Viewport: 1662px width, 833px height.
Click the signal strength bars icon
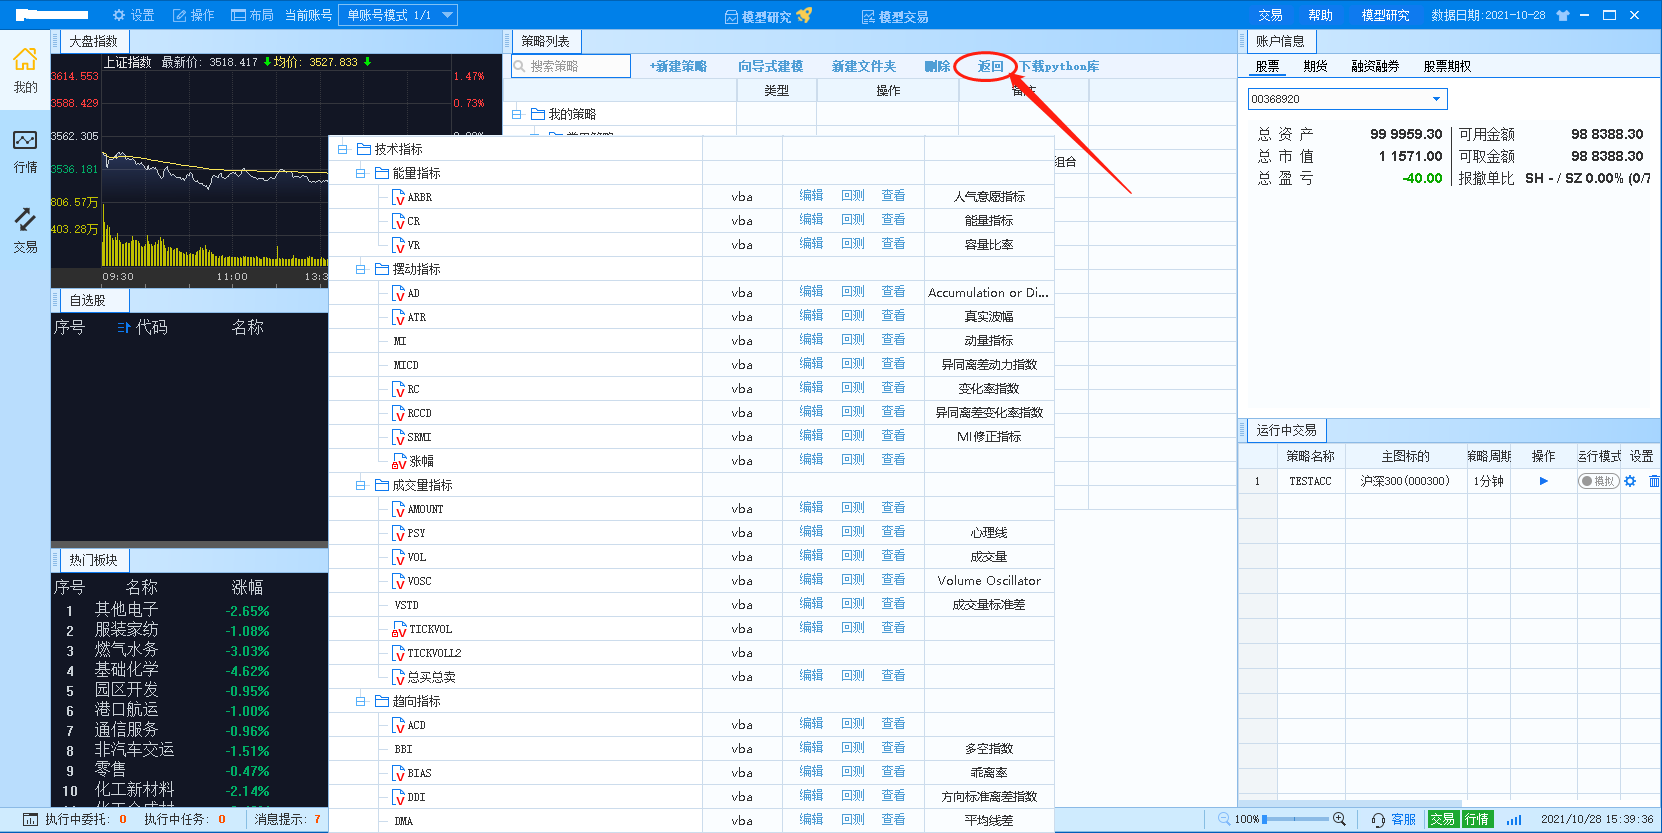1514,819
